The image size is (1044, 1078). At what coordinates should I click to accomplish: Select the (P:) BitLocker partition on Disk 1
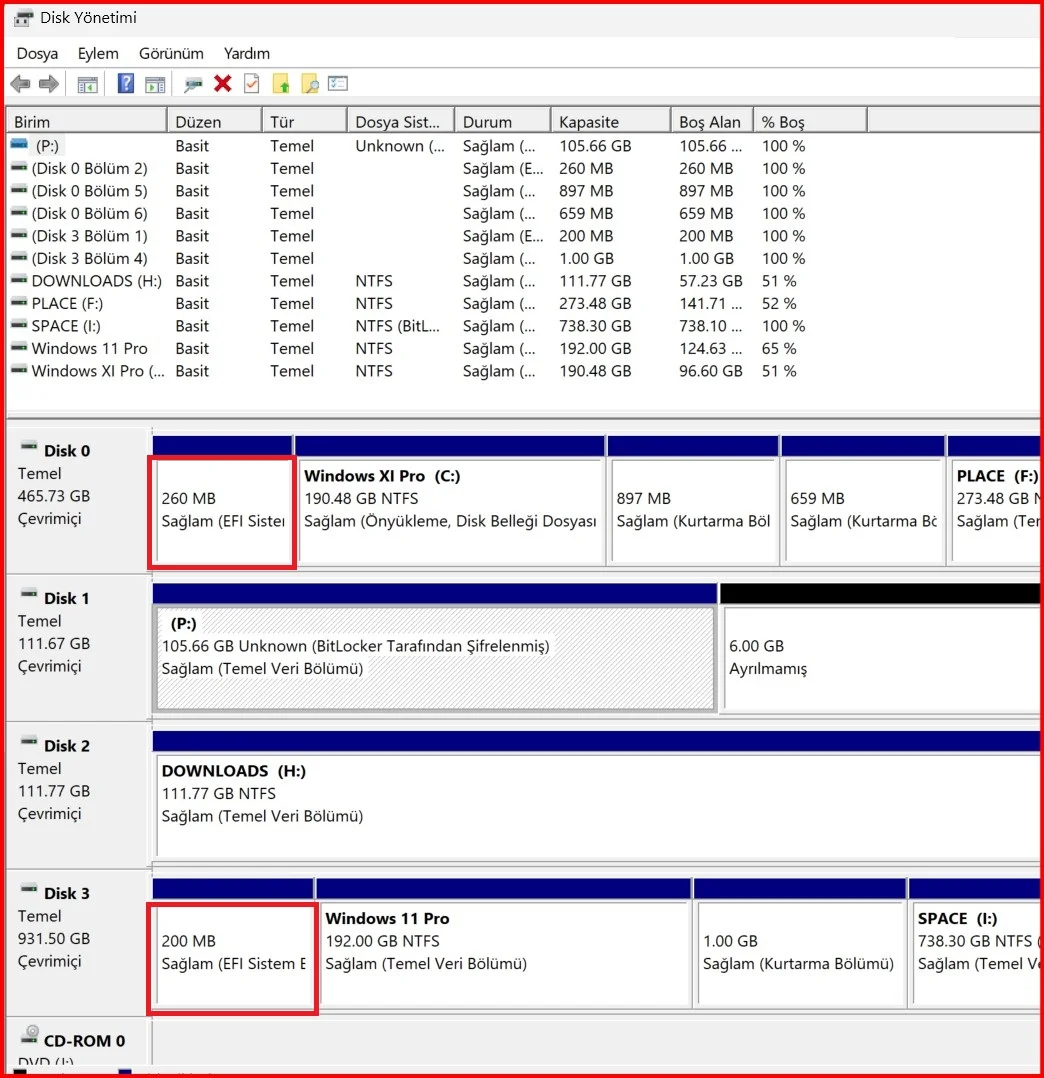[435, 658]
